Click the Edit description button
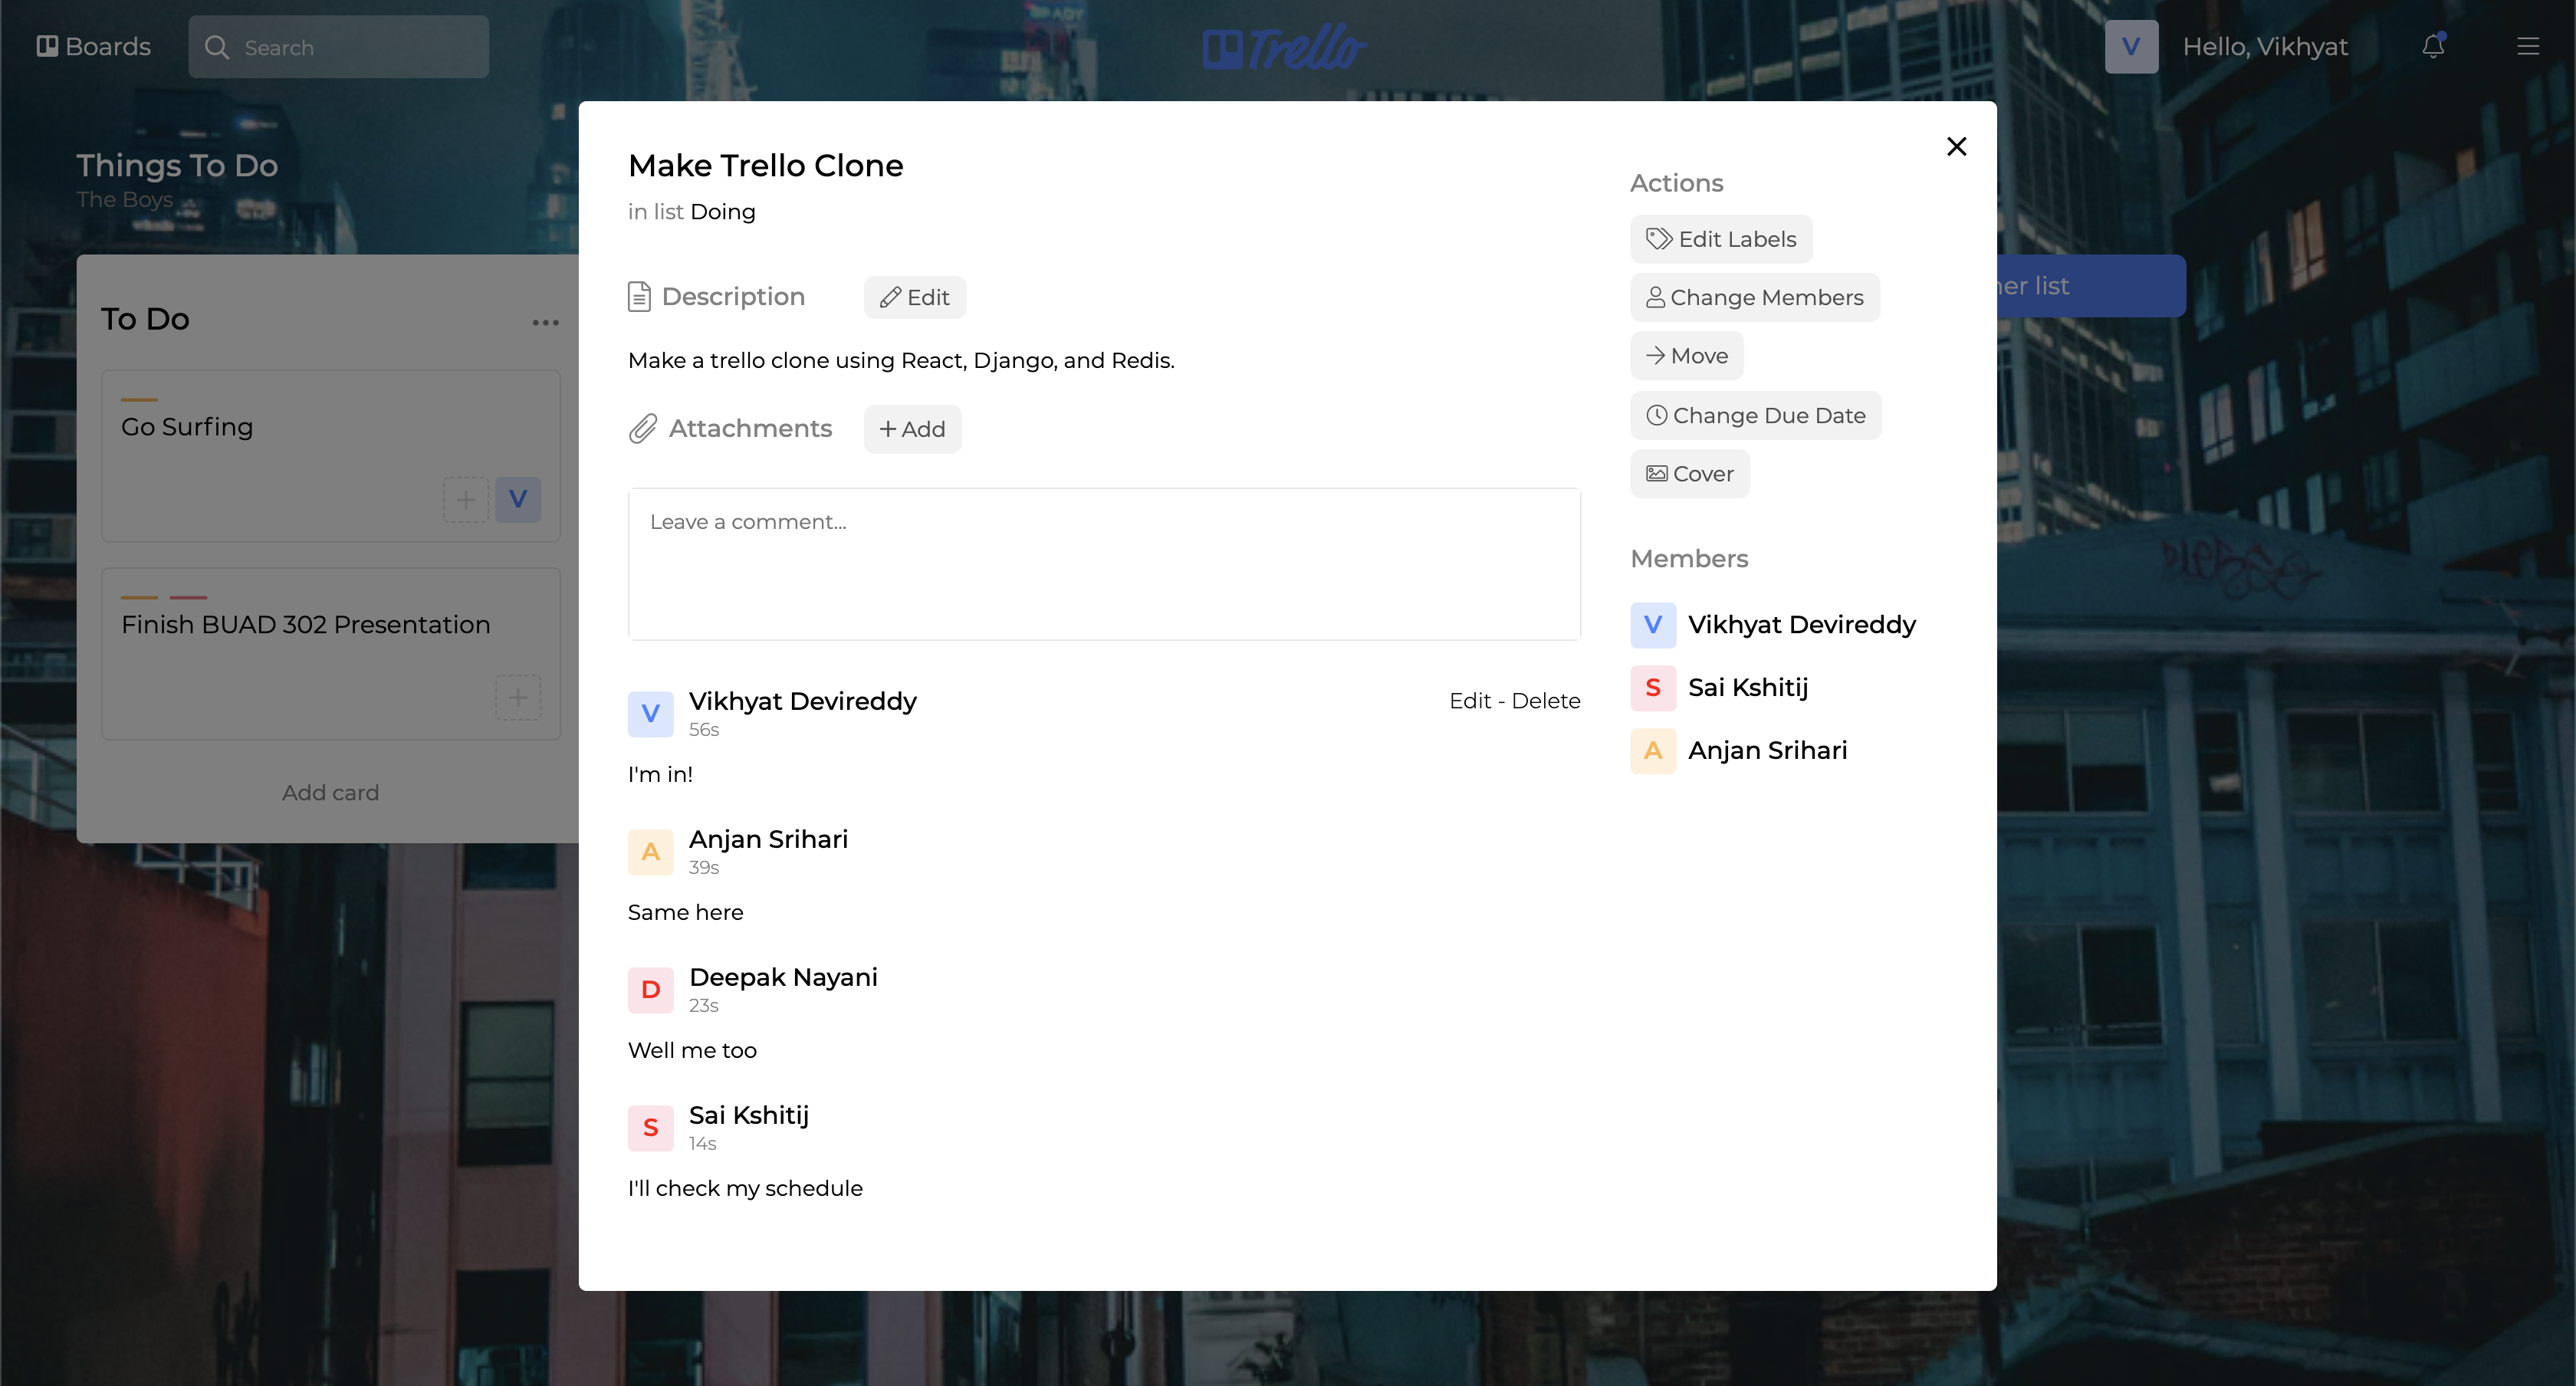This screenshot has width=2576, height=1386. (915, 297)
